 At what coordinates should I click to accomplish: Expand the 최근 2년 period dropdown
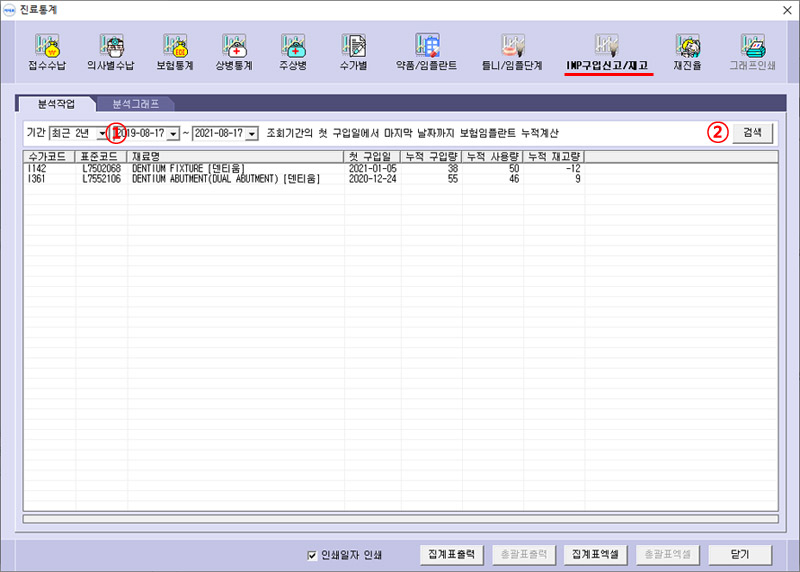pyautogui.click(x=101, y=134)
